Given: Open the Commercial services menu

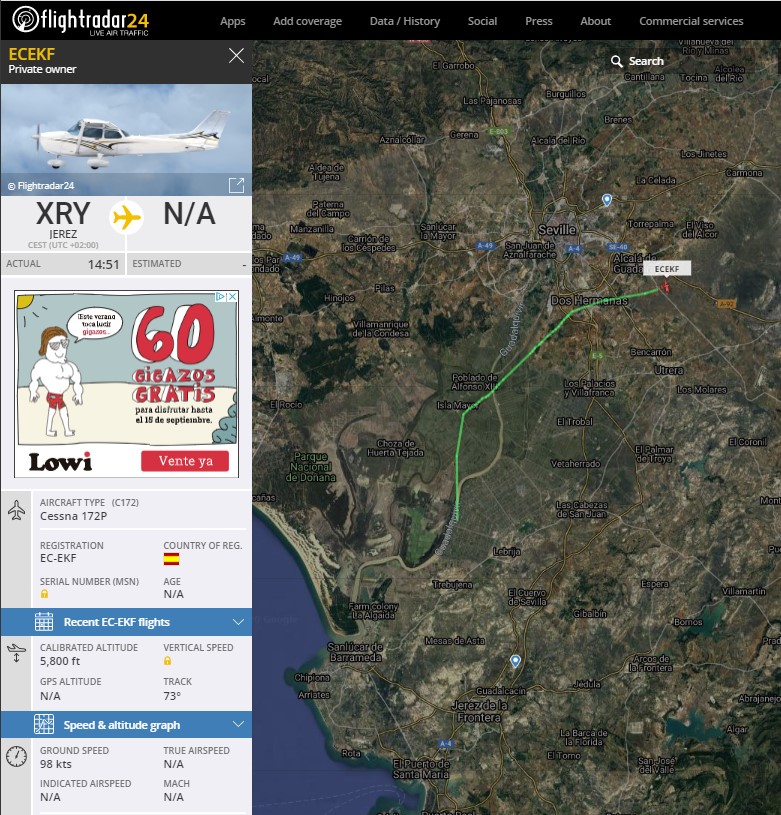Looking at the screenshot, I should 691,21.
